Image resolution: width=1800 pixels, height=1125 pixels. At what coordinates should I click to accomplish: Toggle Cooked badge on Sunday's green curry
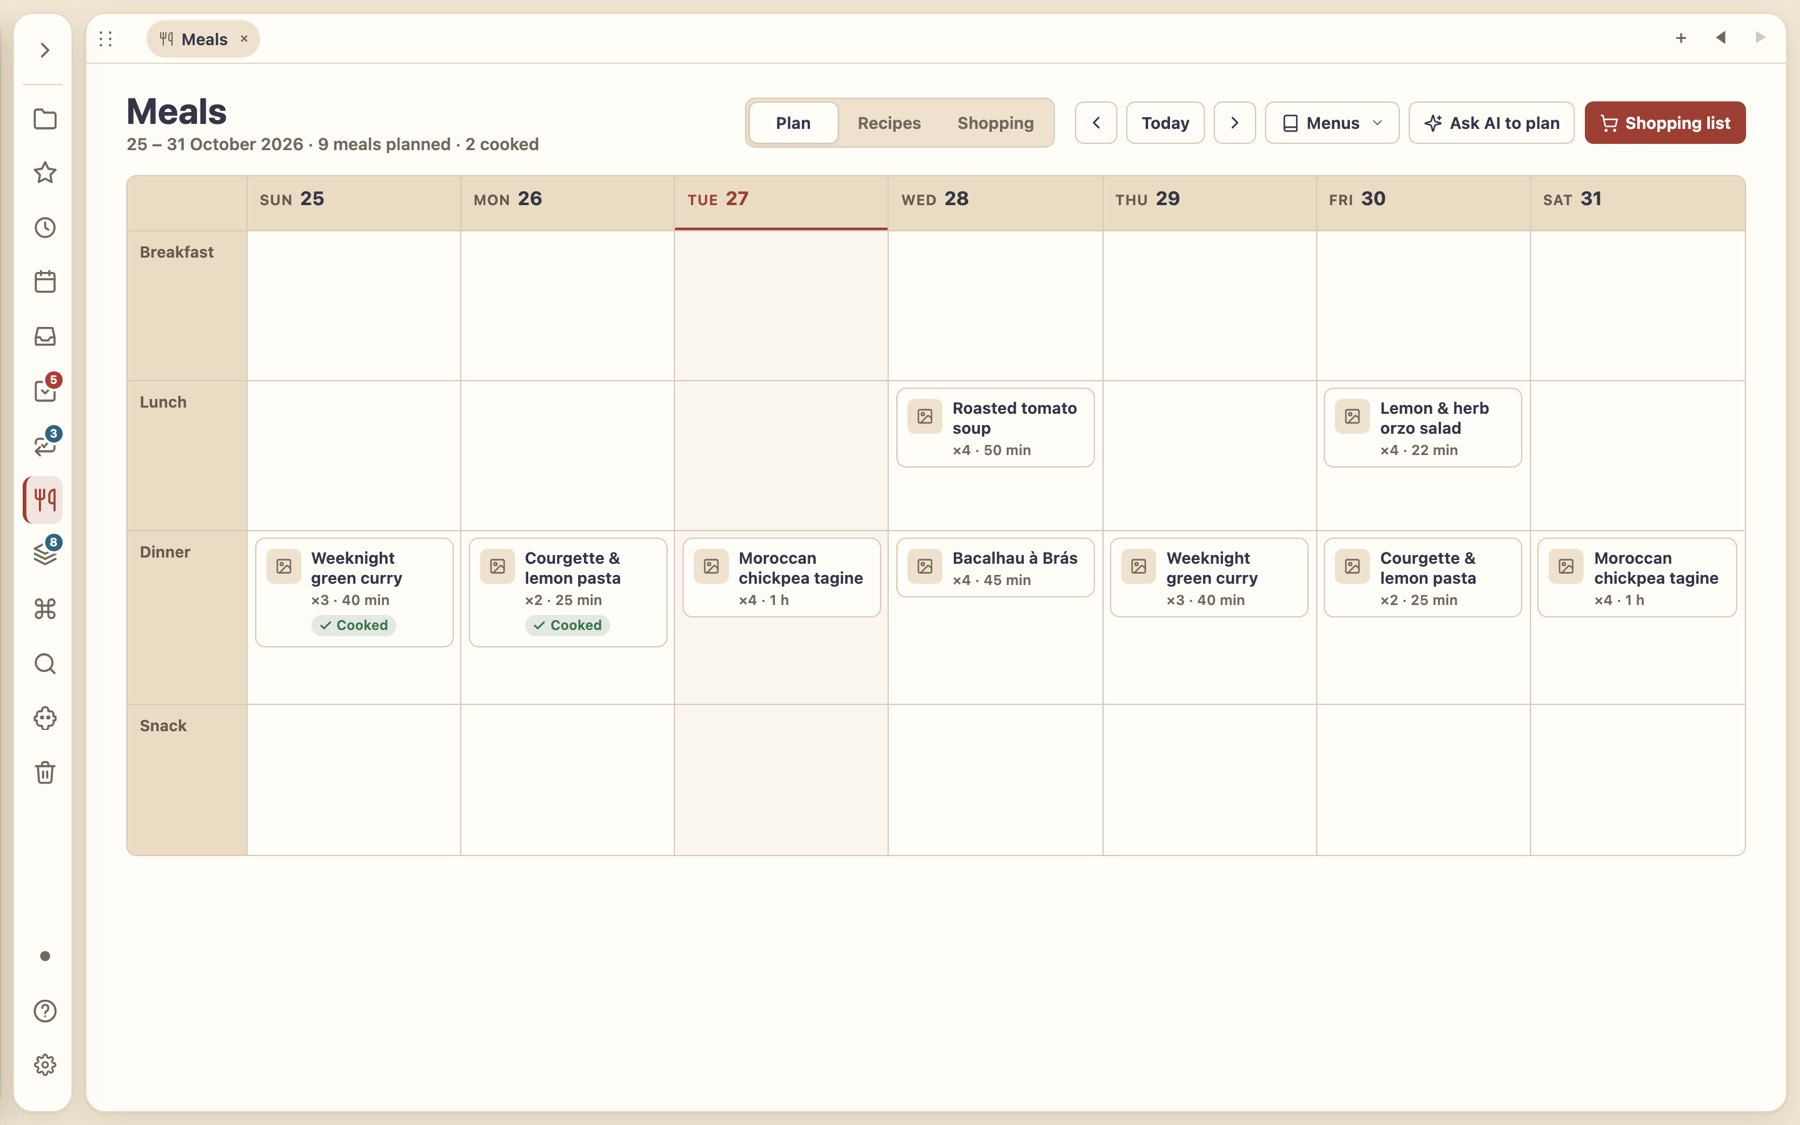click(x=354, y=626)
